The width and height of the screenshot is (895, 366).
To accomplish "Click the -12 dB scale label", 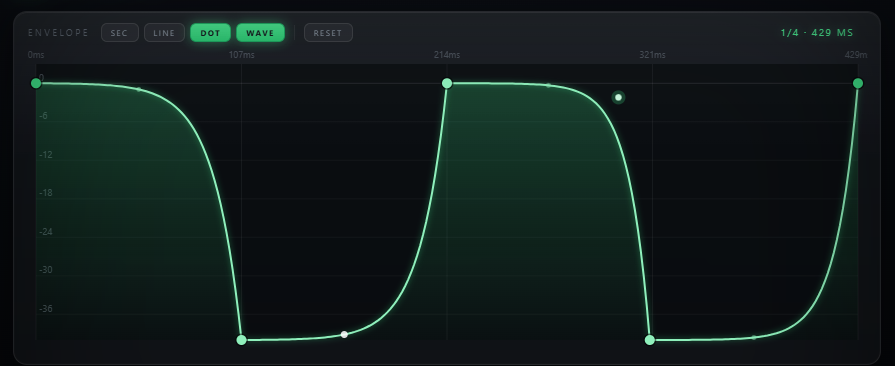I will coord(46,155).
